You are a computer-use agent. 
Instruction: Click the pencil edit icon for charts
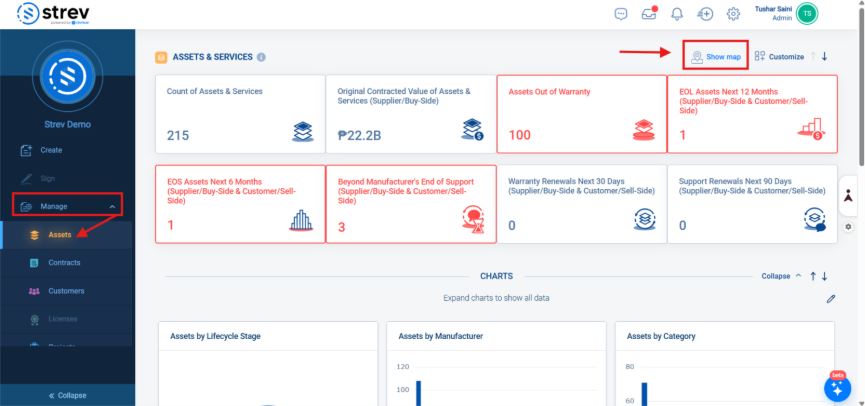click(830, 298)
